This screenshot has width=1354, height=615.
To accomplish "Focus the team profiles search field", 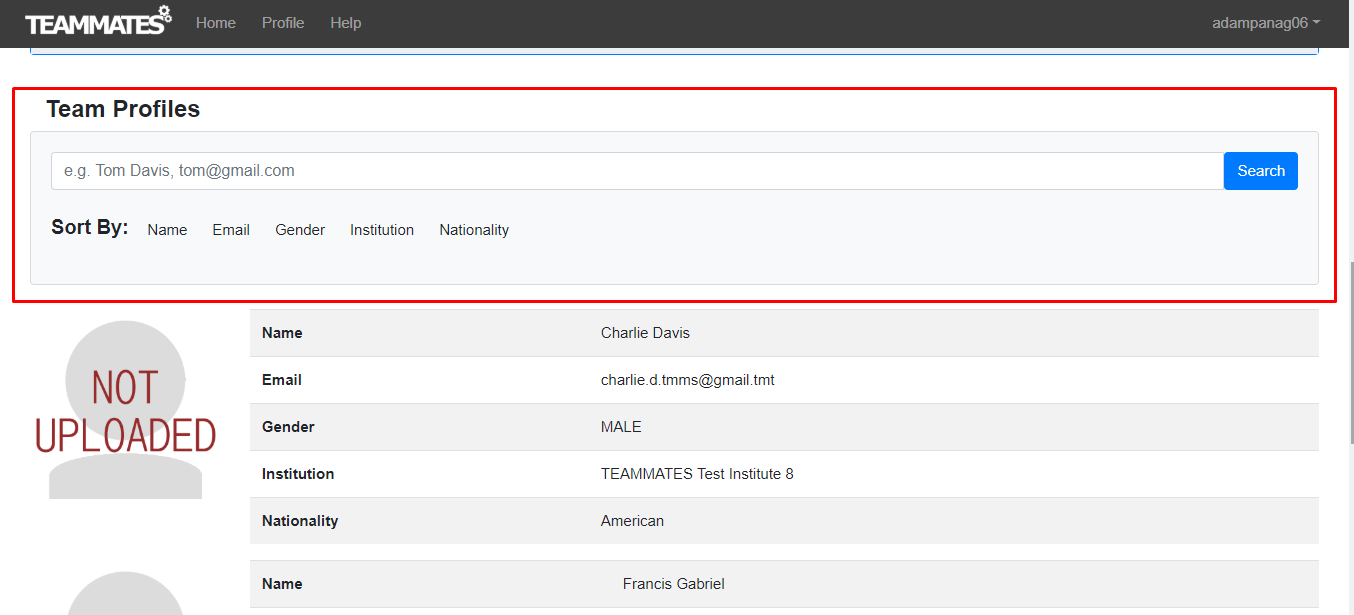I will (638, 171).
